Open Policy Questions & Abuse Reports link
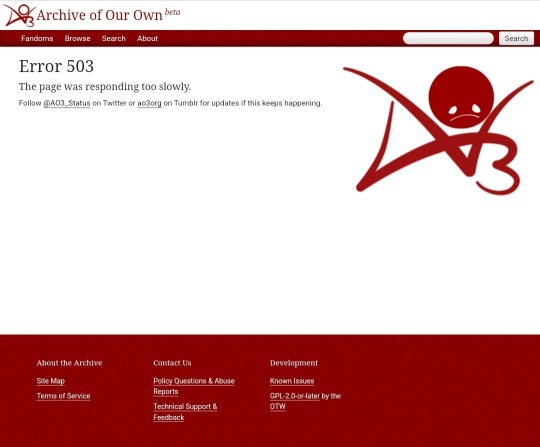Image resolution: width=540 pixels, height=447 pixels. (194, 386)
